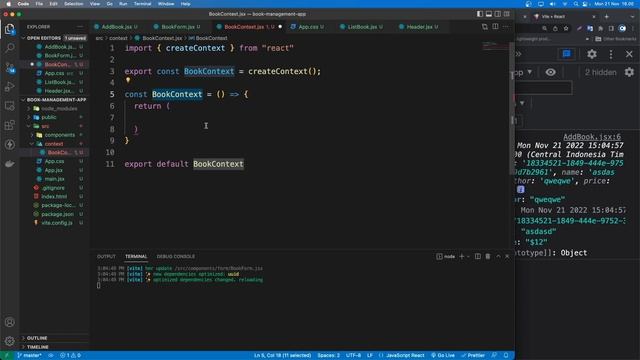The image size is (640, 360).
Task: Toggle the primary side bar layout
Action: (x=480, y=14)
